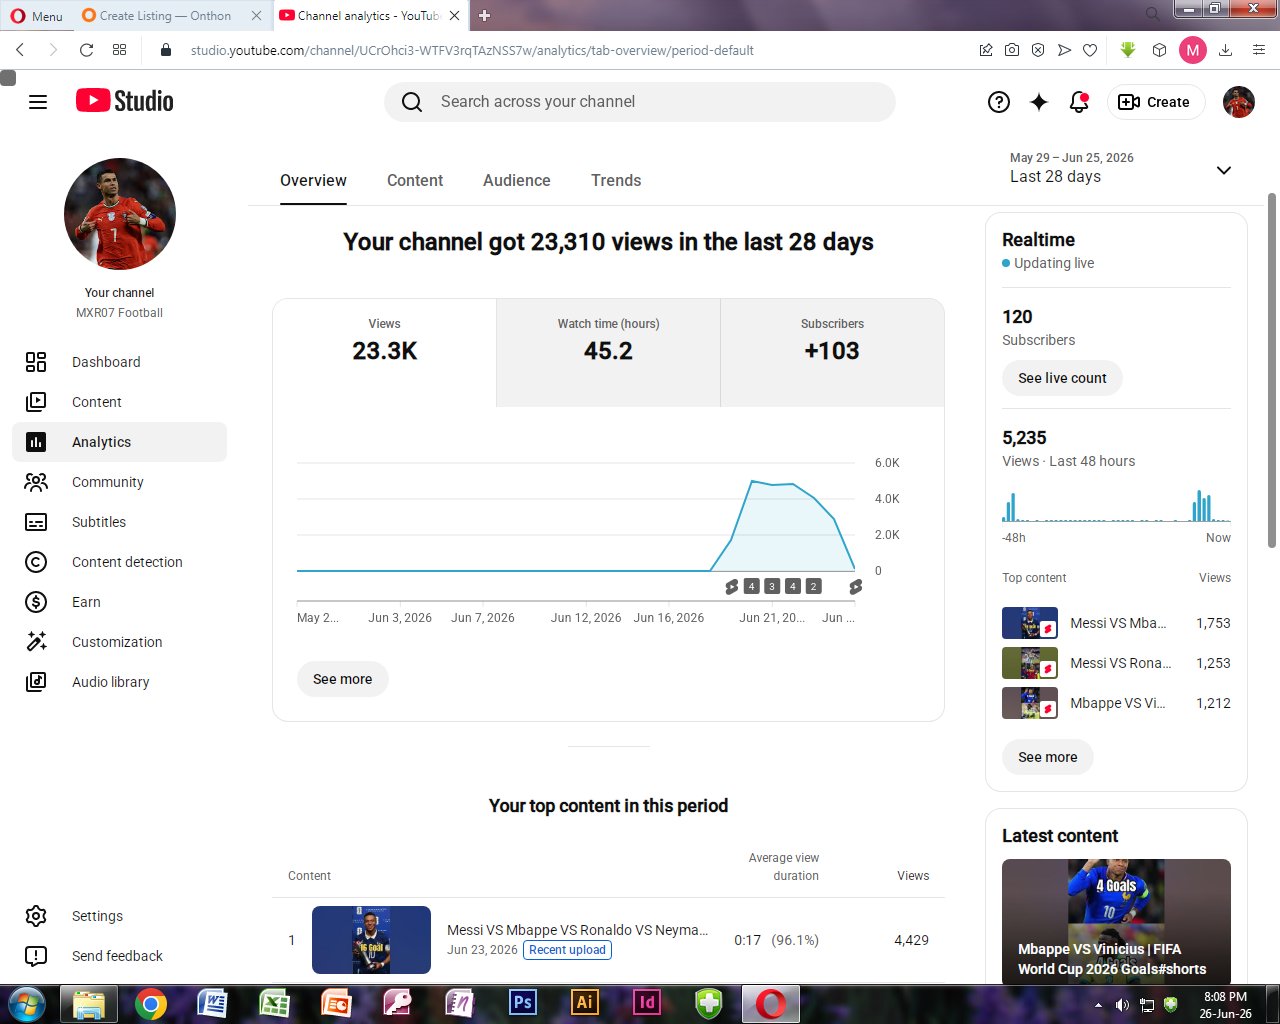Switch to the Content analytics tab
Image resolution: width=1280 pixels, height=1024 pixels.
click(415, 181)
